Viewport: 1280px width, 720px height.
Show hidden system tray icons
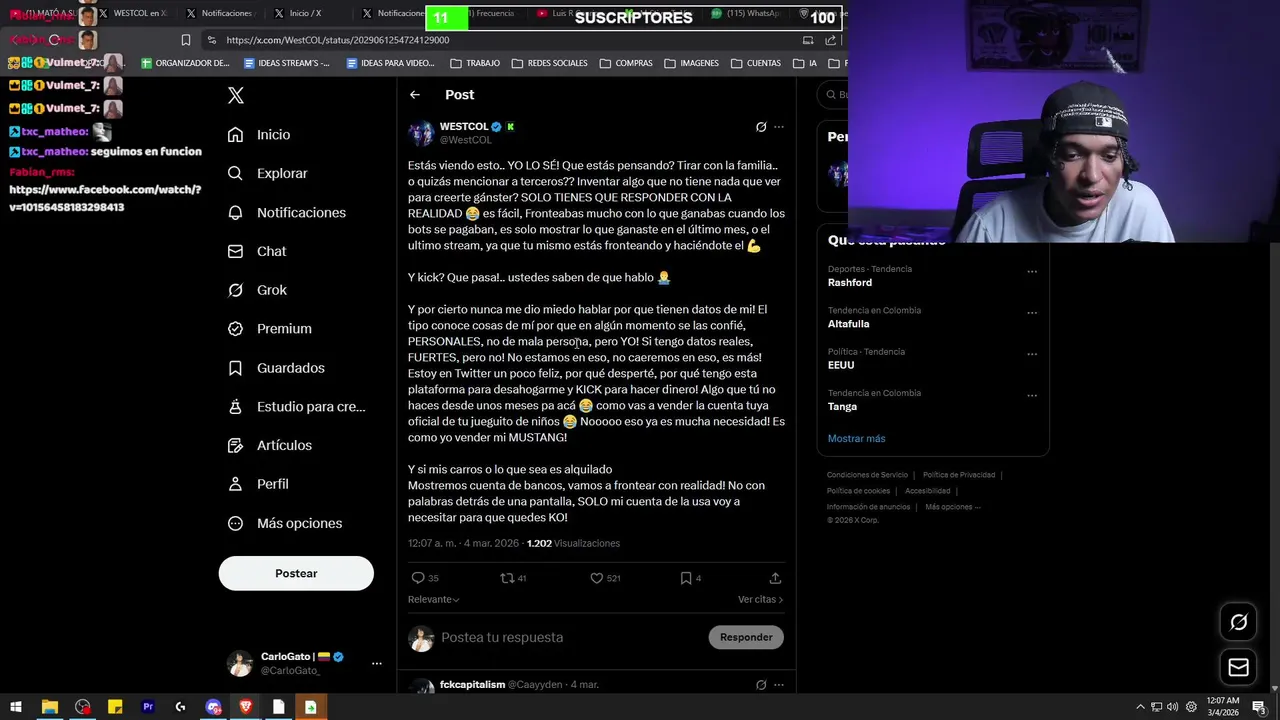1140,707
